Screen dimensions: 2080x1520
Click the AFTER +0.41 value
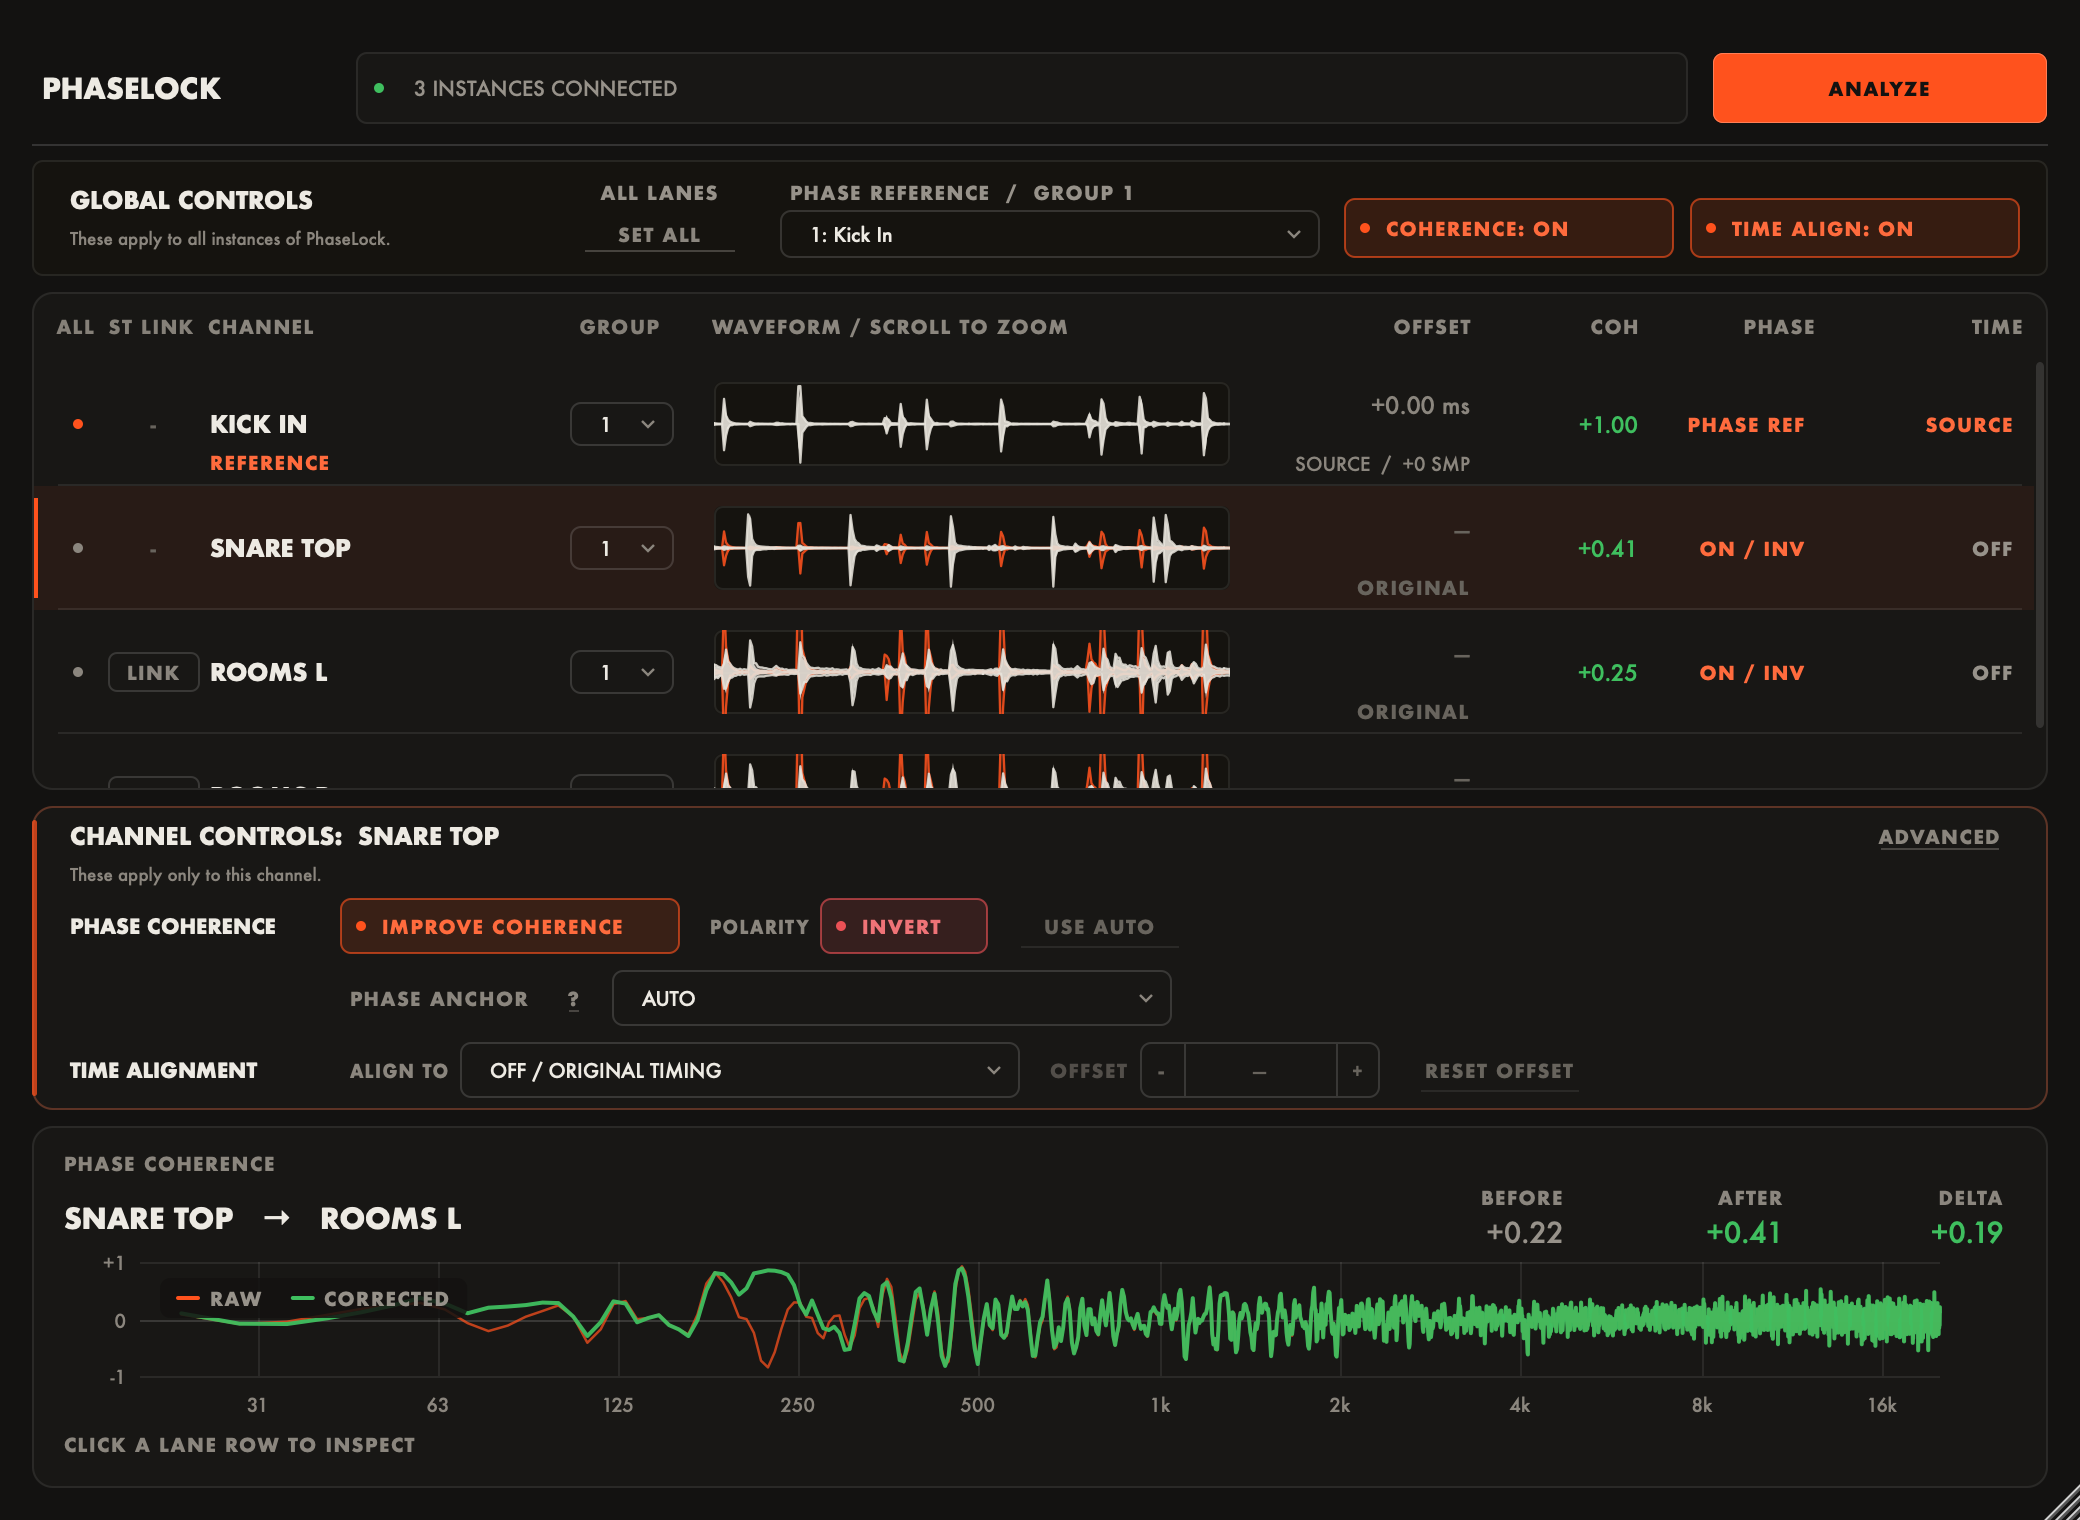pos(1743,1232)
